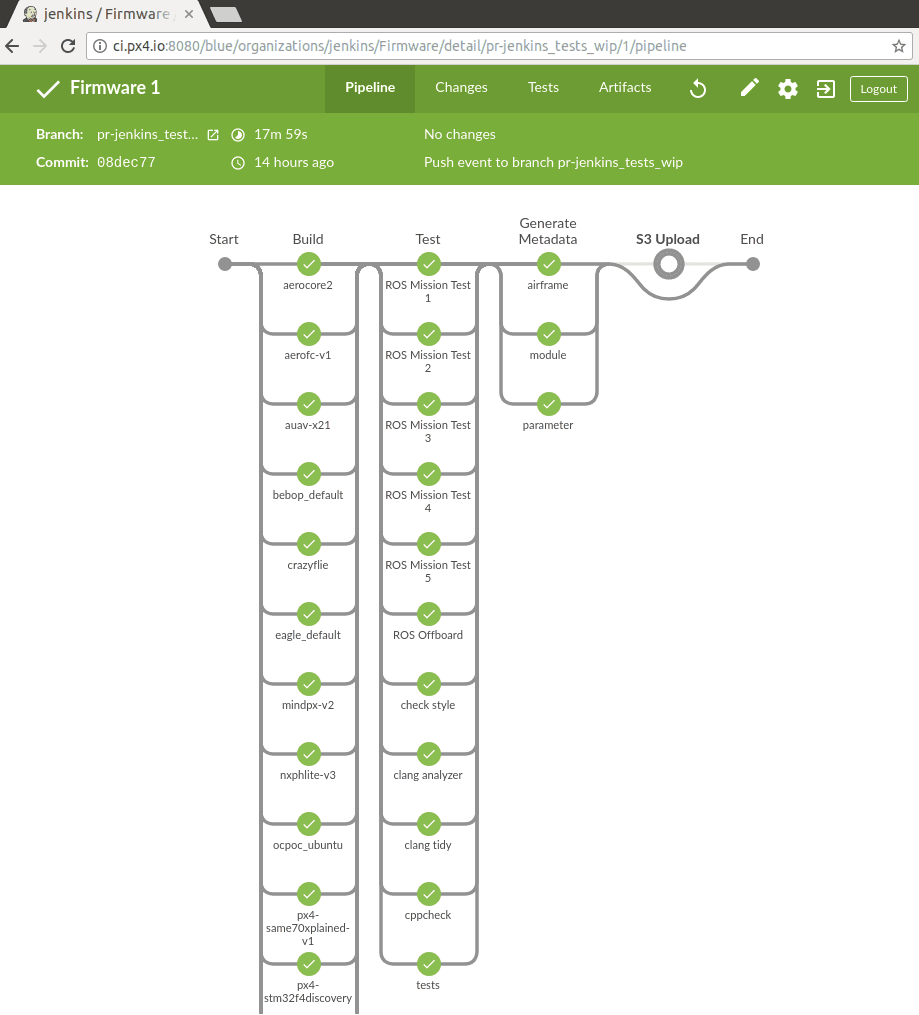Select the crazyflie build step node
919x1015 pixels.
308,544
